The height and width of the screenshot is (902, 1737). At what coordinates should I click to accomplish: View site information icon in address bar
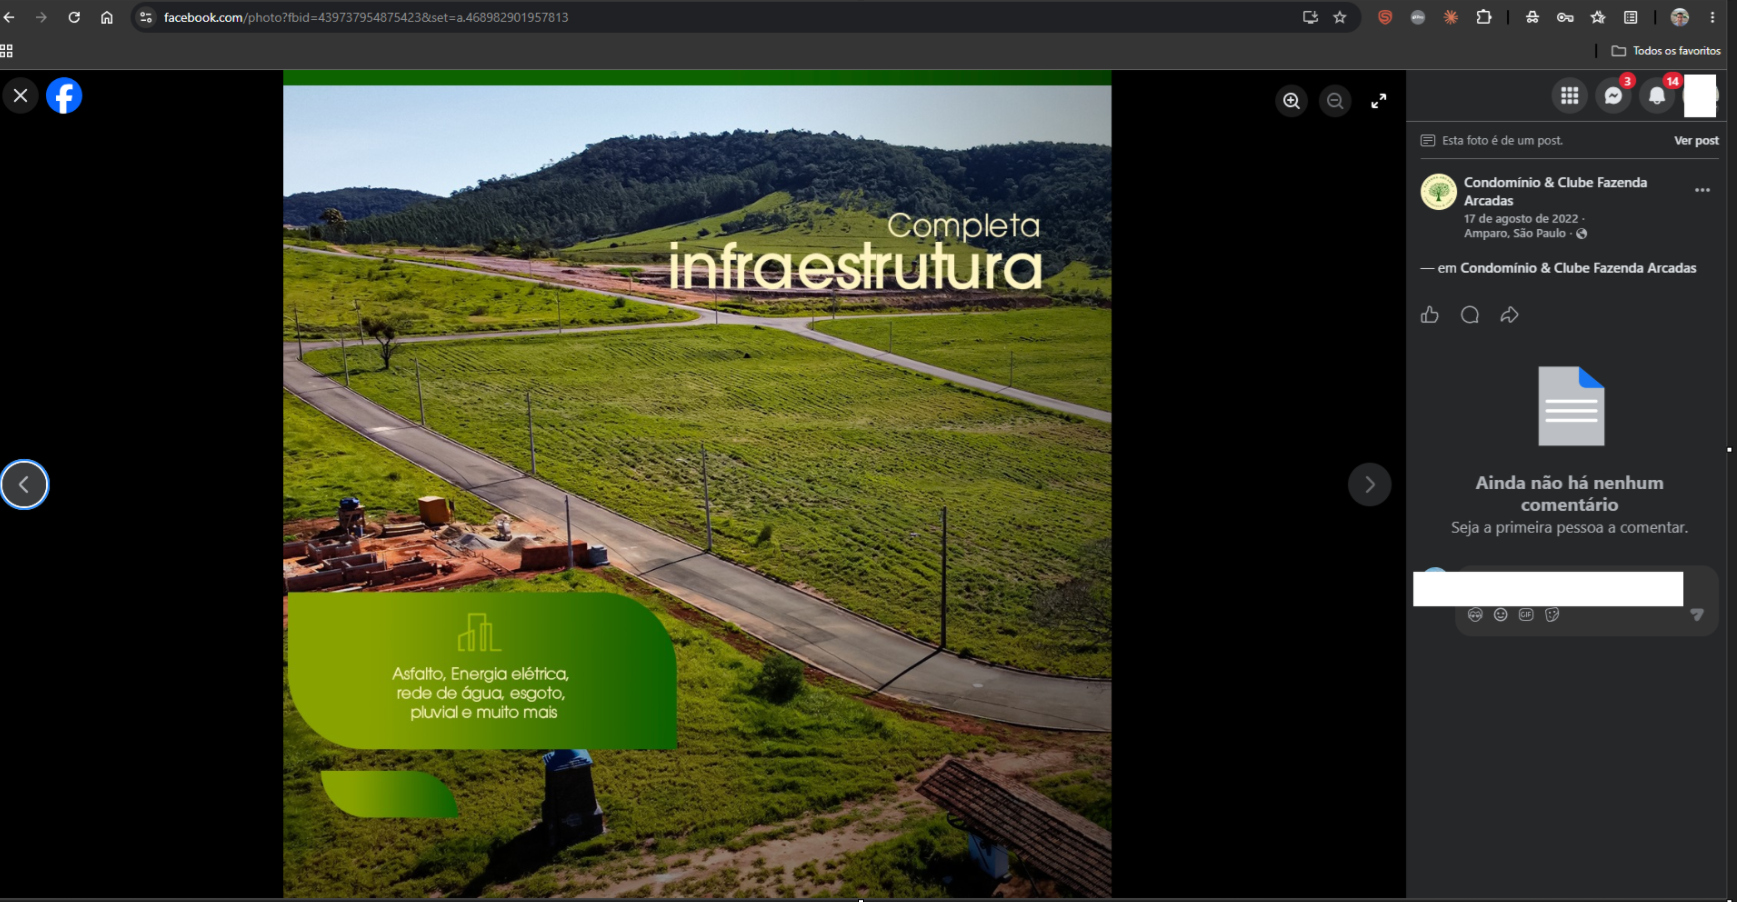pyautogui.click(x=146, y=17)
